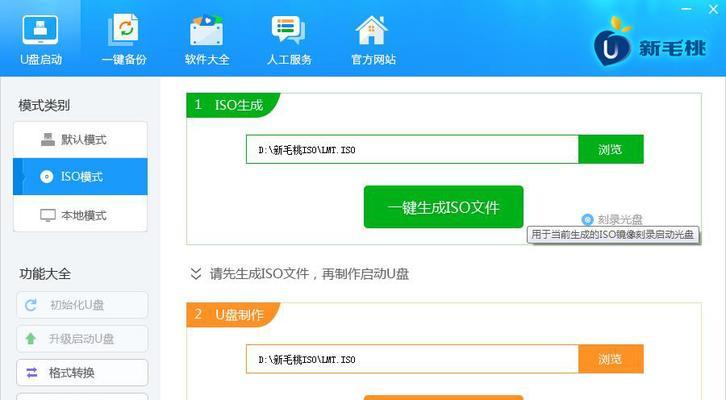Click the 新毛桃 logo
Viewport: 726px width, 400px height.
point(650,43)
